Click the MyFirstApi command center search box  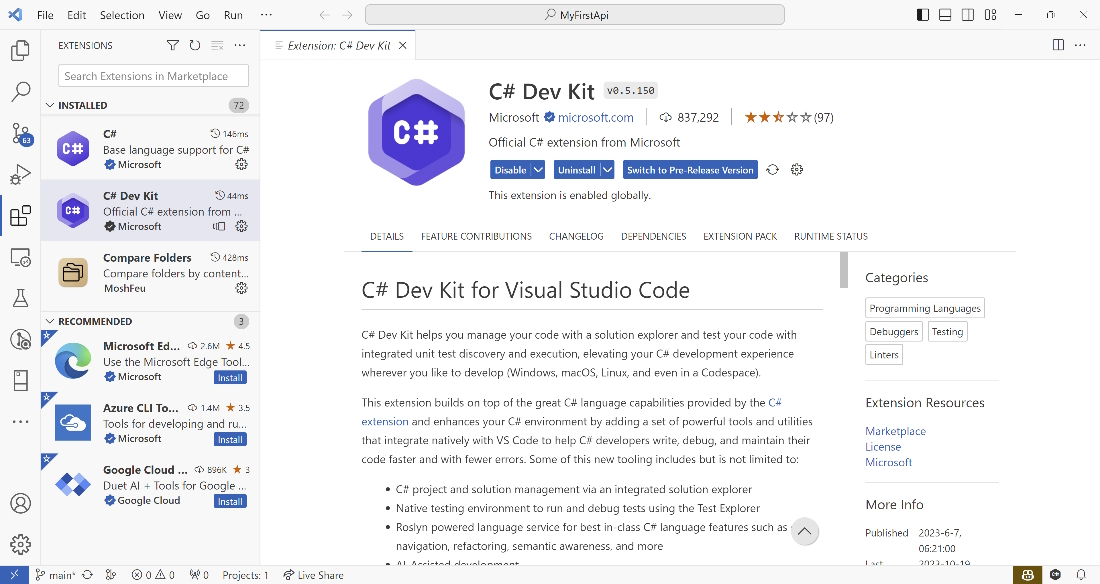(575, 15)
